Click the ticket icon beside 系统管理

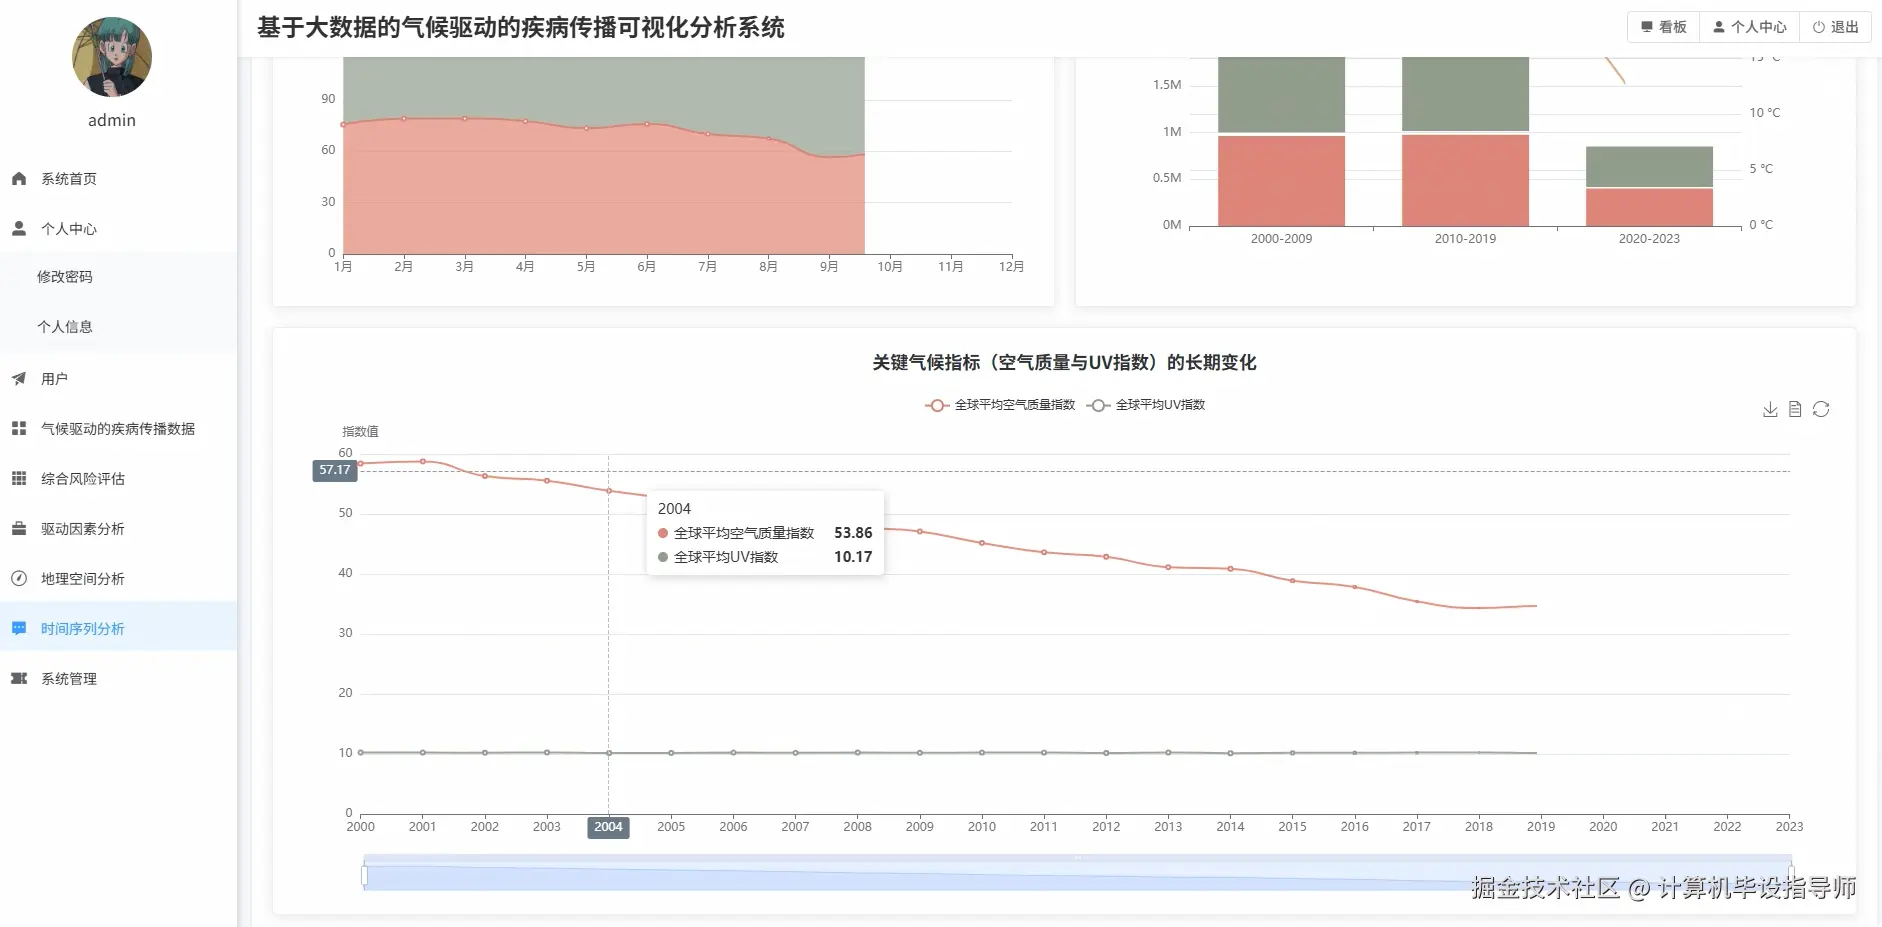19,679
